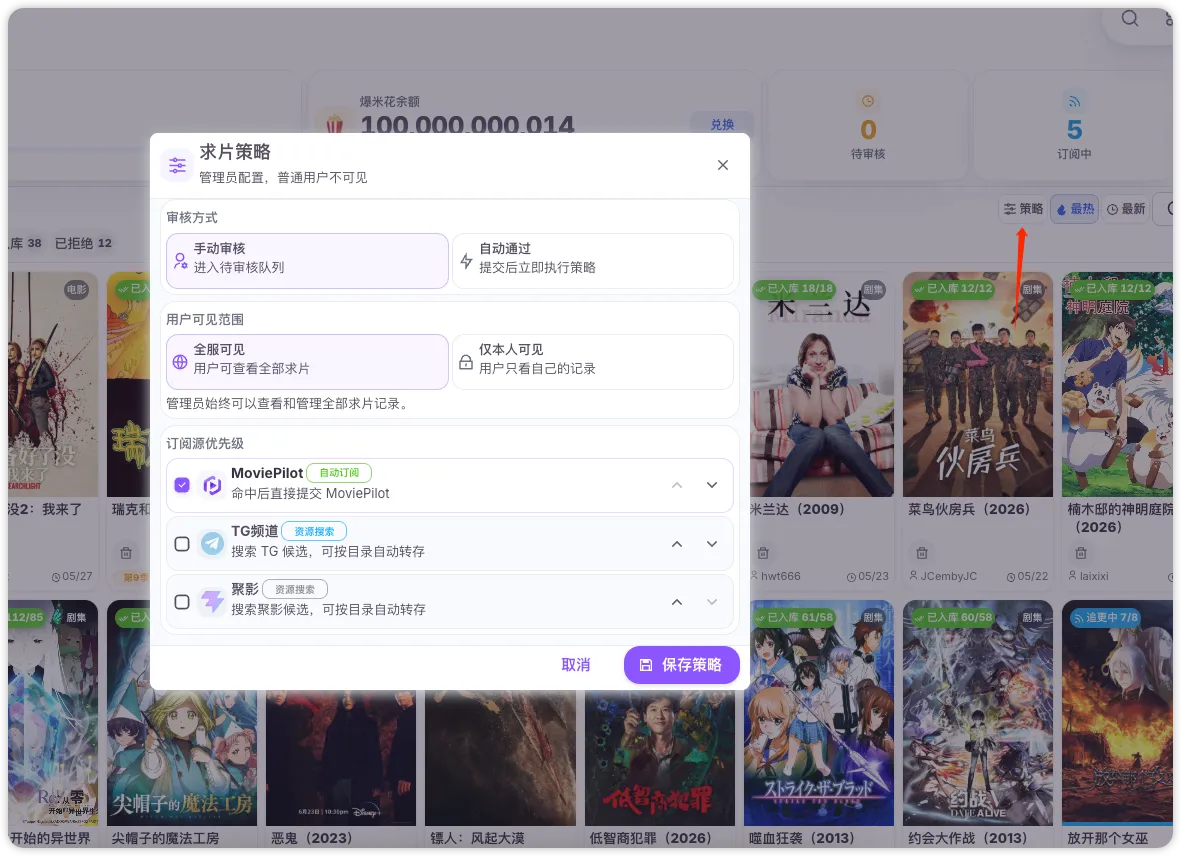
Task: Open 镖人：风起大漠 poster
Action: pyautogui.click(x=500, y=757)
